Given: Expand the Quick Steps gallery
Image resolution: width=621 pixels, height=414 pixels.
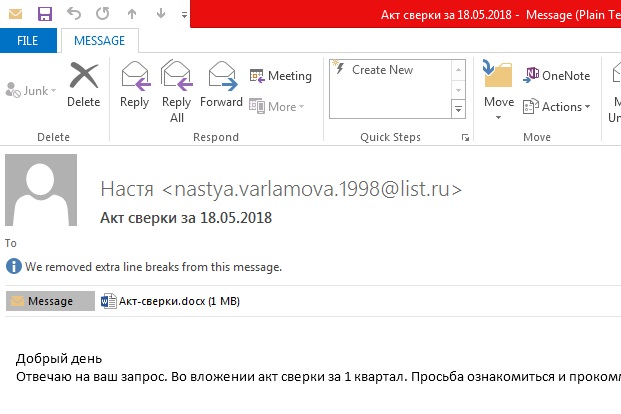Looking at the screenshot, I should point(458,109).
